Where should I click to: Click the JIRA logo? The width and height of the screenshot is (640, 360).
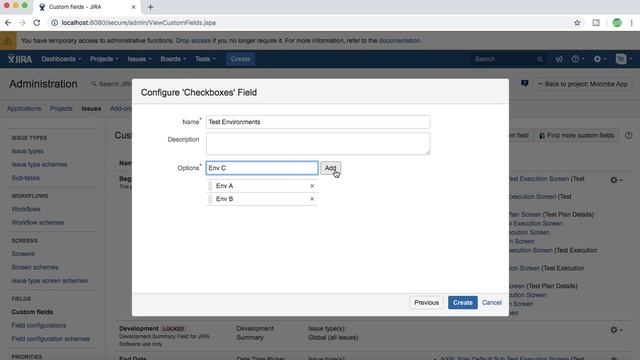click(x=20, y=59)
